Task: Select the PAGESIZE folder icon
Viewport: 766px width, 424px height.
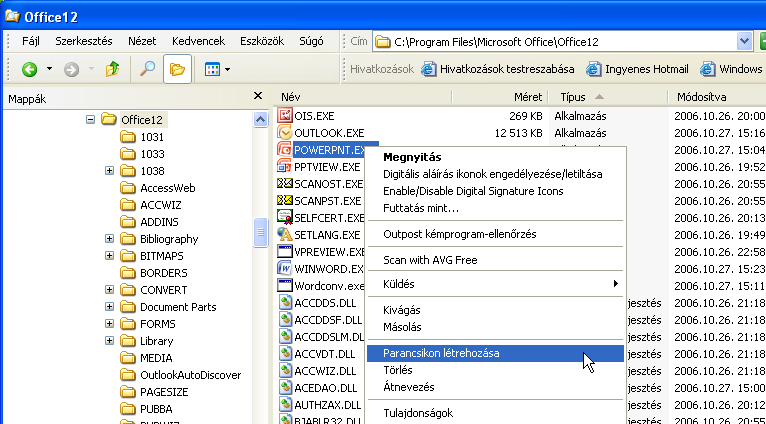Action: [x=128, y=392]
